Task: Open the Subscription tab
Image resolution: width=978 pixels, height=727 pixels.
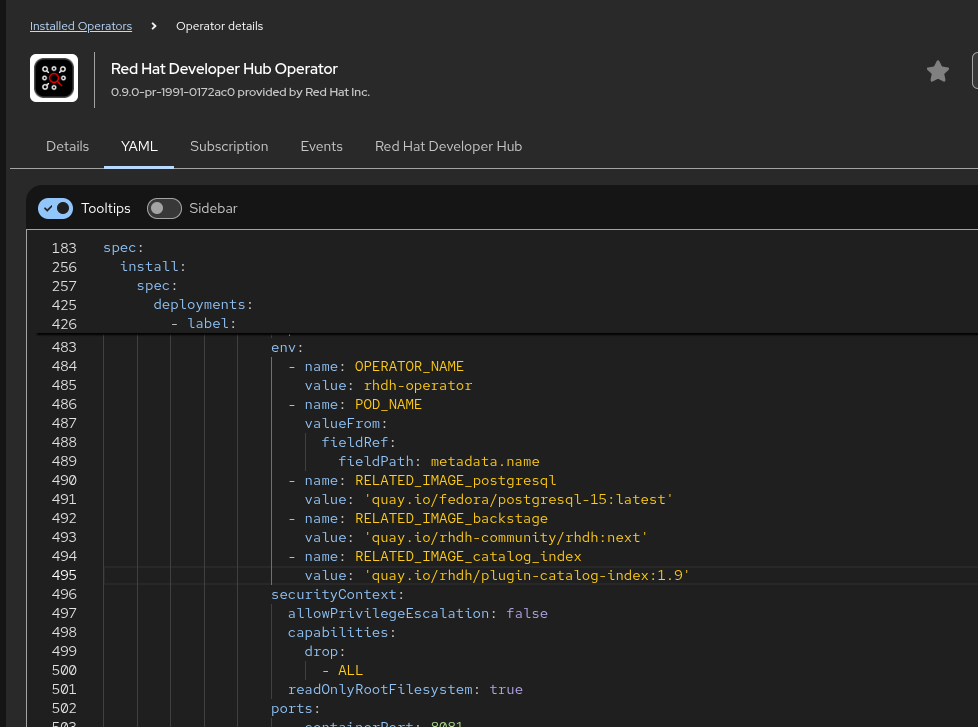Action: pyautogui.click(x=229, y=146)
